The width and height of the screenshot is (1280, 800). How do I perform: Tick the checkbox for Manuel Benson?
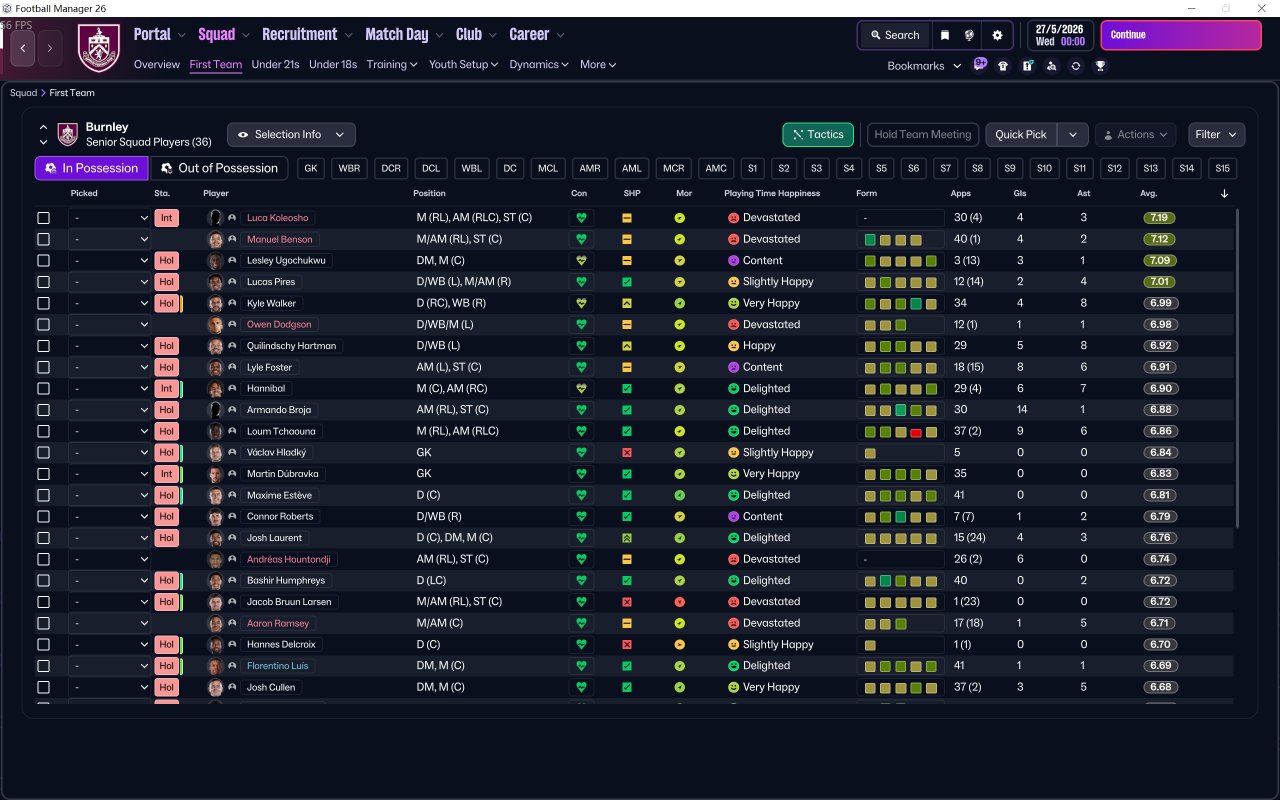(x=43, y=239)
